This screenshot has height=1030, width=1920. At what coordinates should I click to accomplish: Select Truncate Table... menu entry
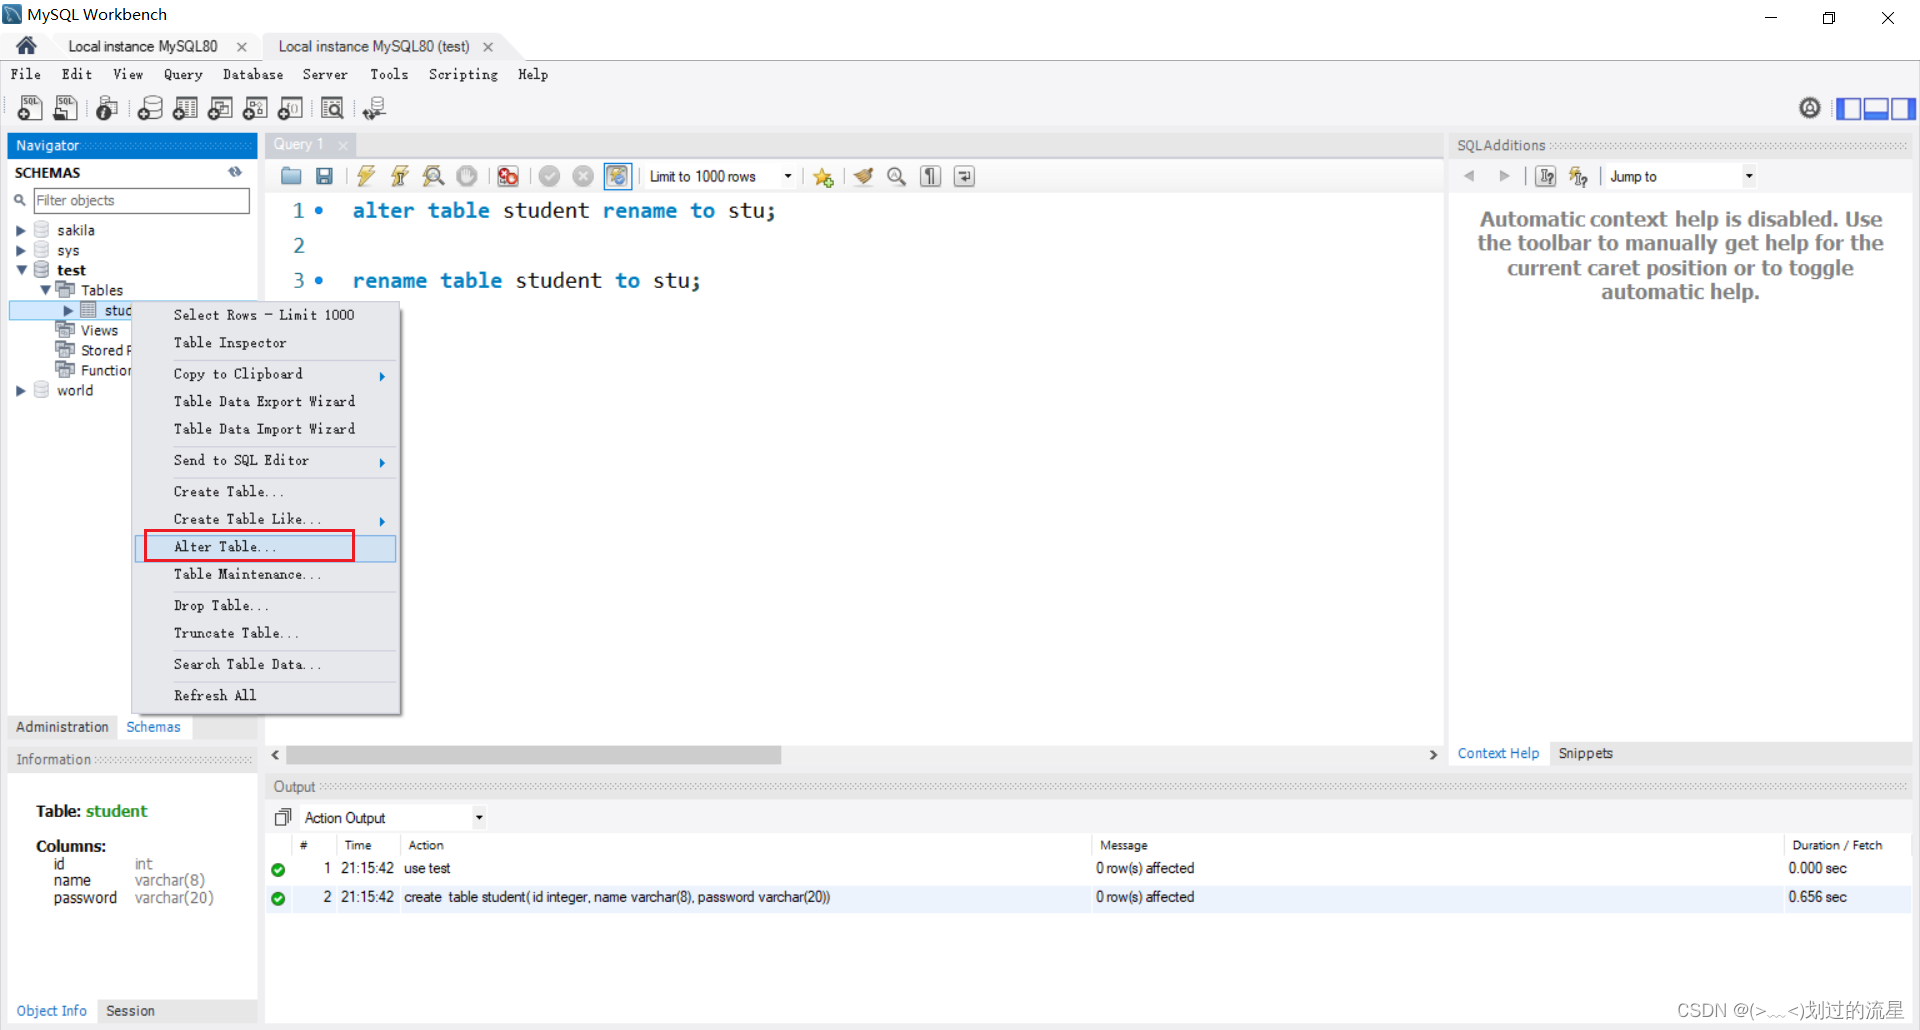[266, 633]
